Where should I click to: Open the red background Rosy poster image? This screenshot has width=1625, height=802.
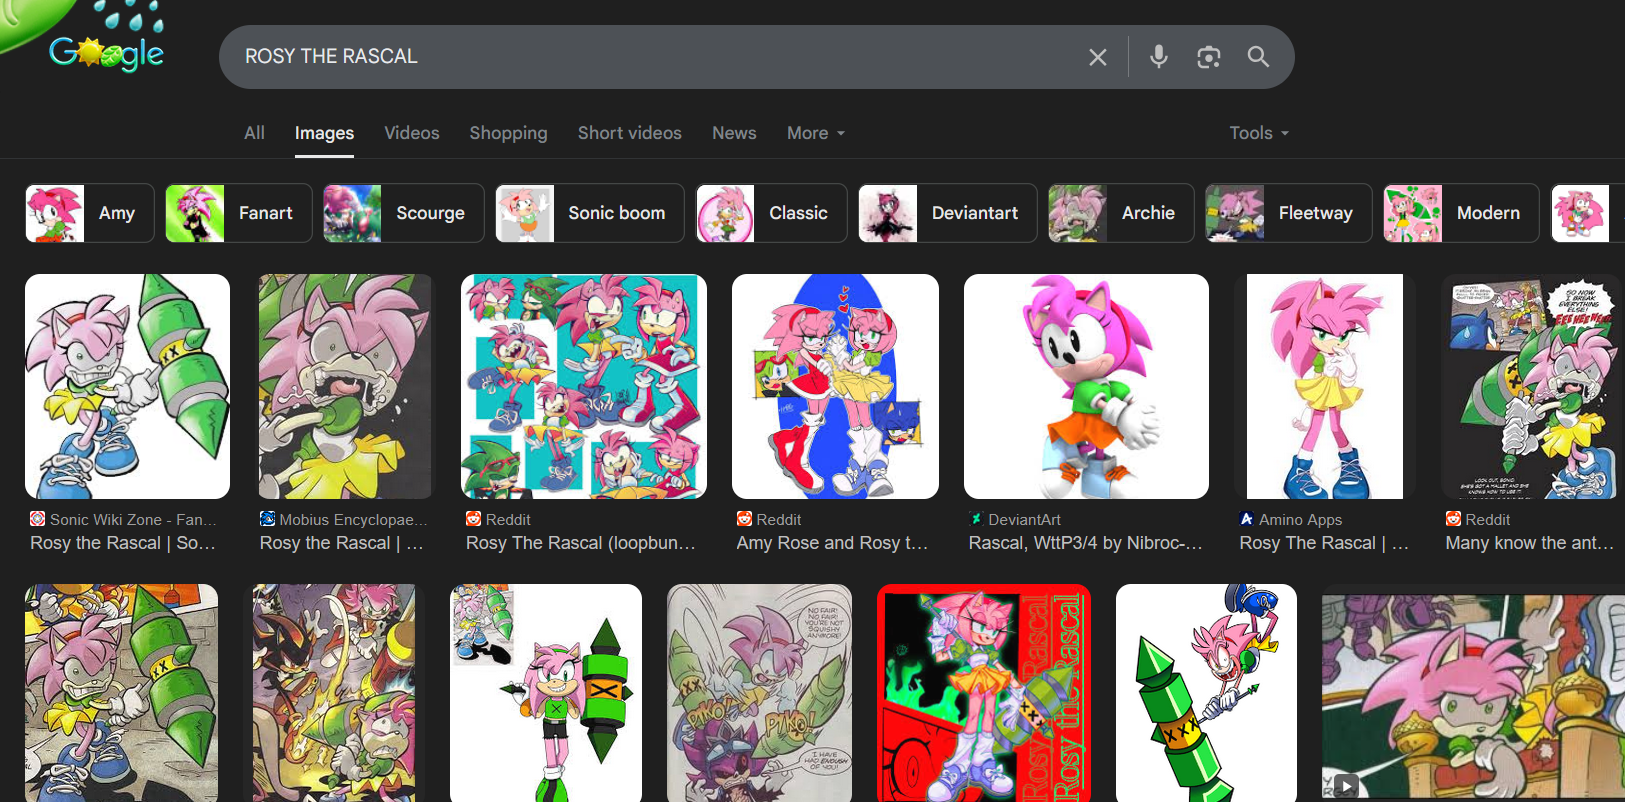[x=984, y=693]
